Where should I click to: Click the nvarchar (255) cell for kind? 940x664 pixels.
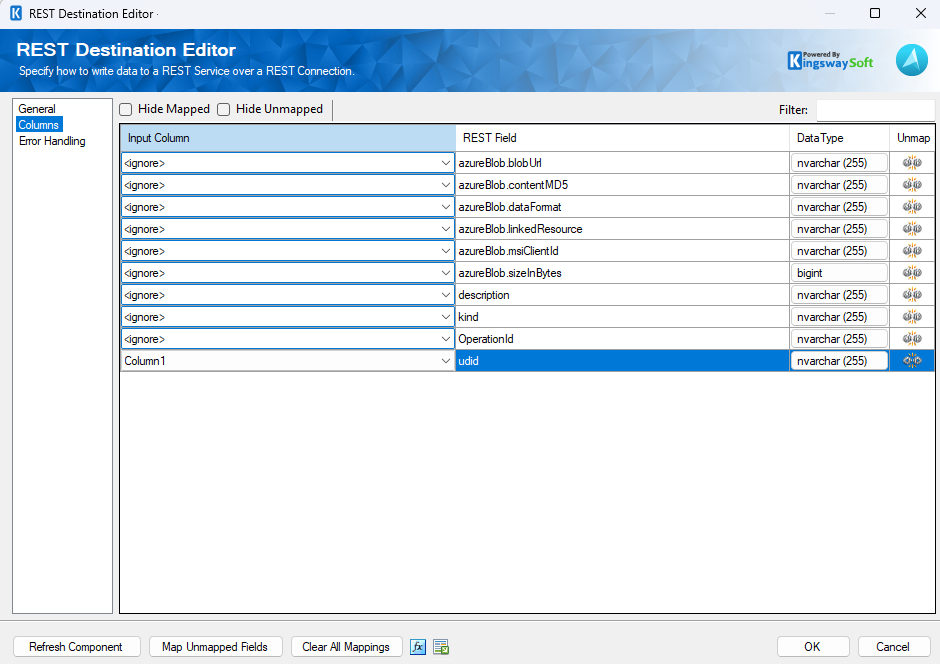(x=839, y=316)
